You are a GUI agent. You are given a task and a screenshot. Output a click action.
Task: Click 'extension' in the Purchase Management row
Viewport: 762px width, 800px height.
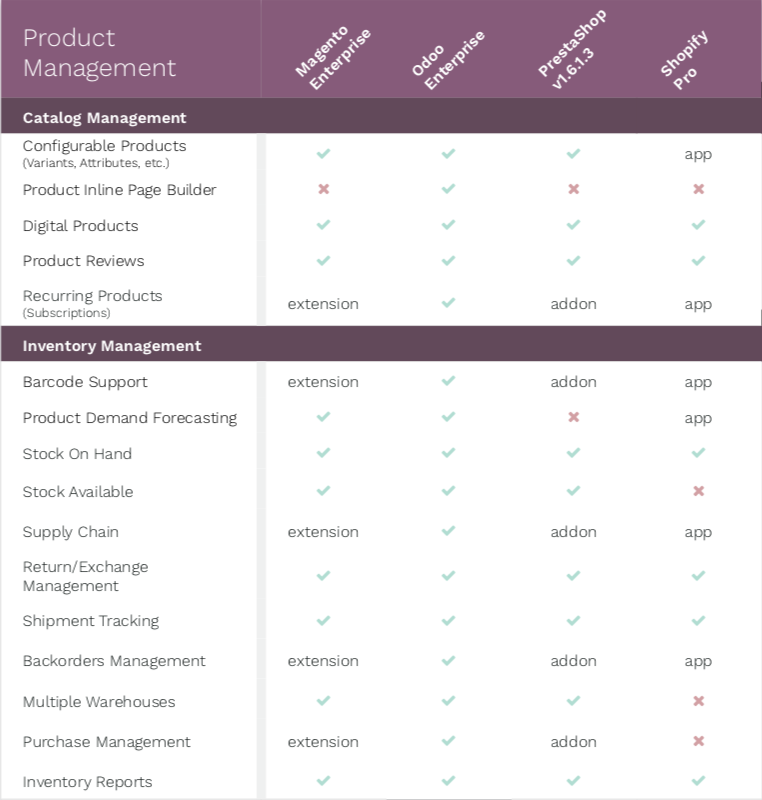click(x=323, y=742)
